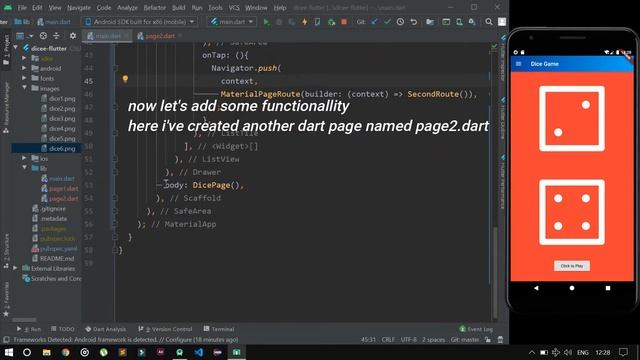Open File Explorer from the taskbar

[47, 352]
